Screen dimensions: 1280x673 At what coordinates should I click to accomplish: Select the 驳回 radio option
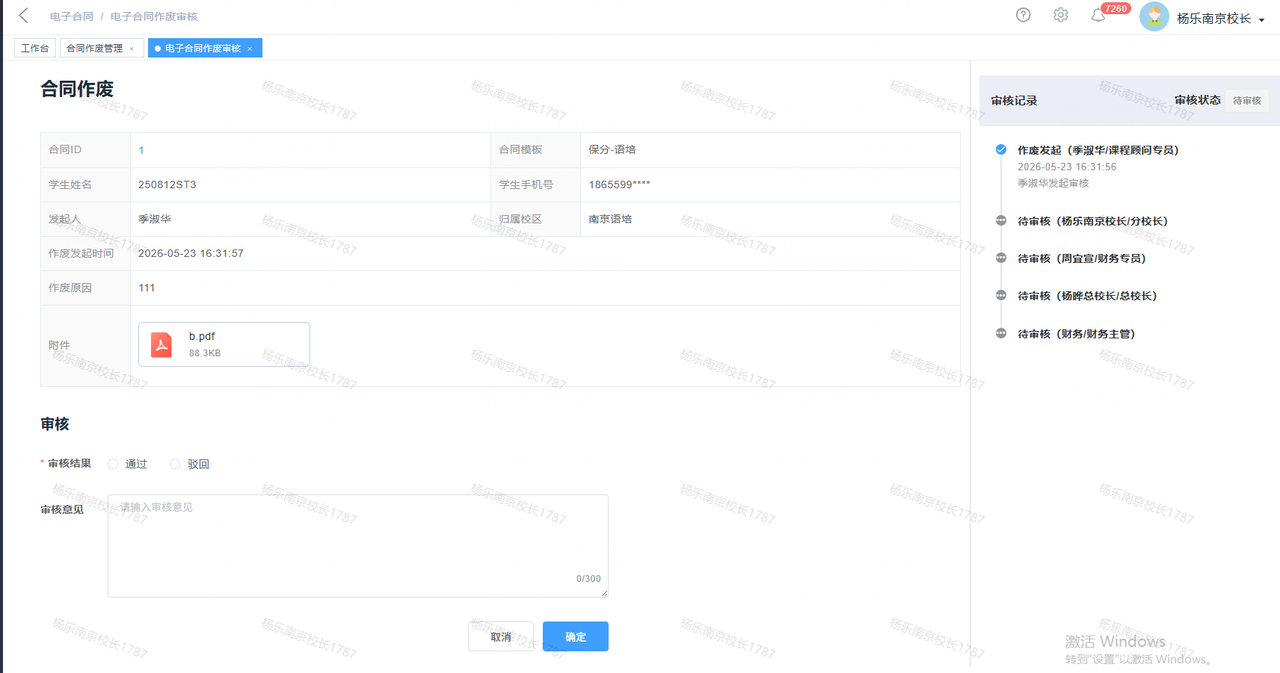175,464
